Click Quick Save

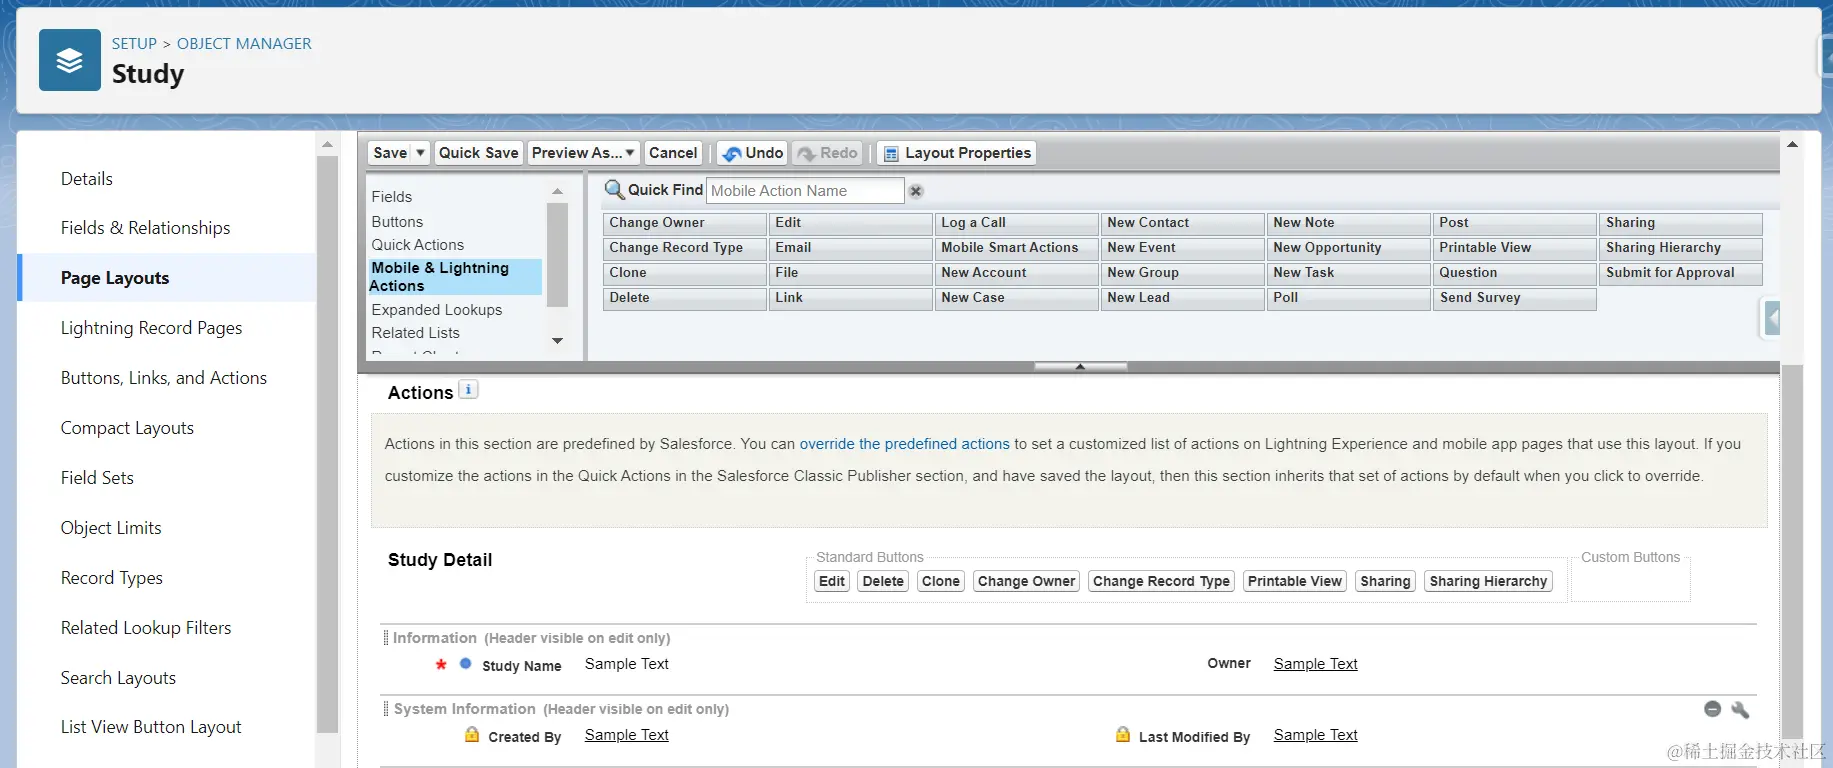coord(478,153)
